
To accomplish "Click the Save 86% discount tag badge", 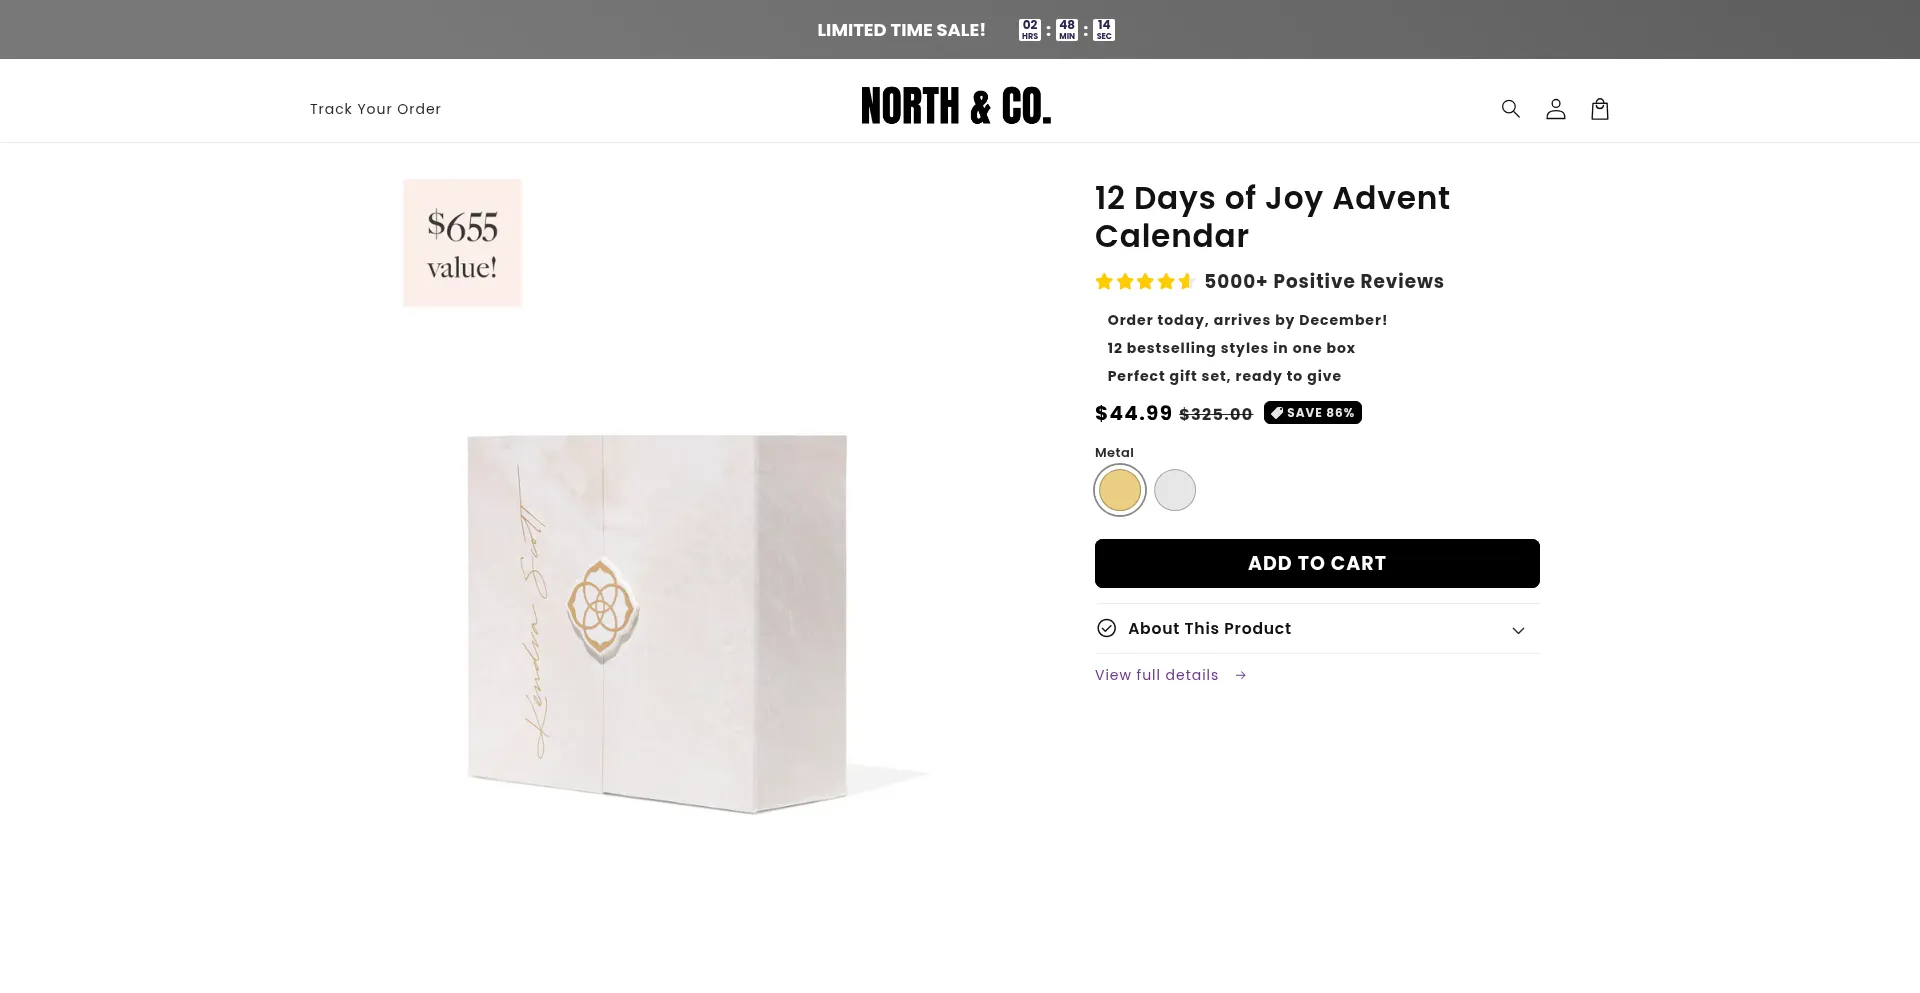I will tap(1312, 413).
